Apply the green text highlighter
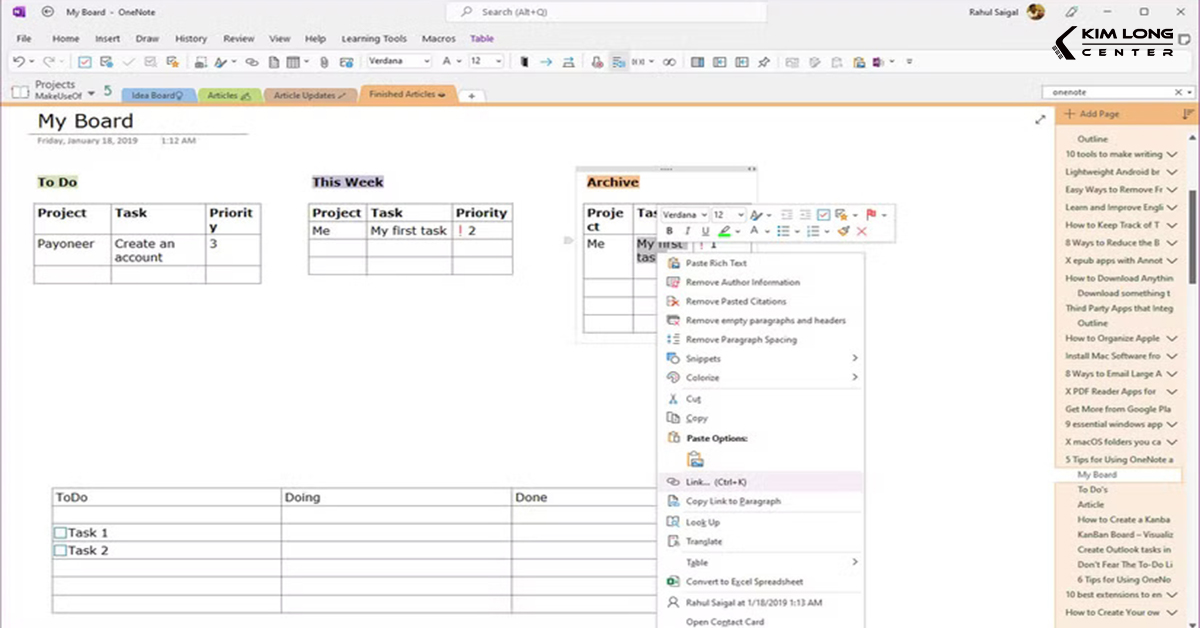This screenshot has width=1200, height=628. coord(723,231)
